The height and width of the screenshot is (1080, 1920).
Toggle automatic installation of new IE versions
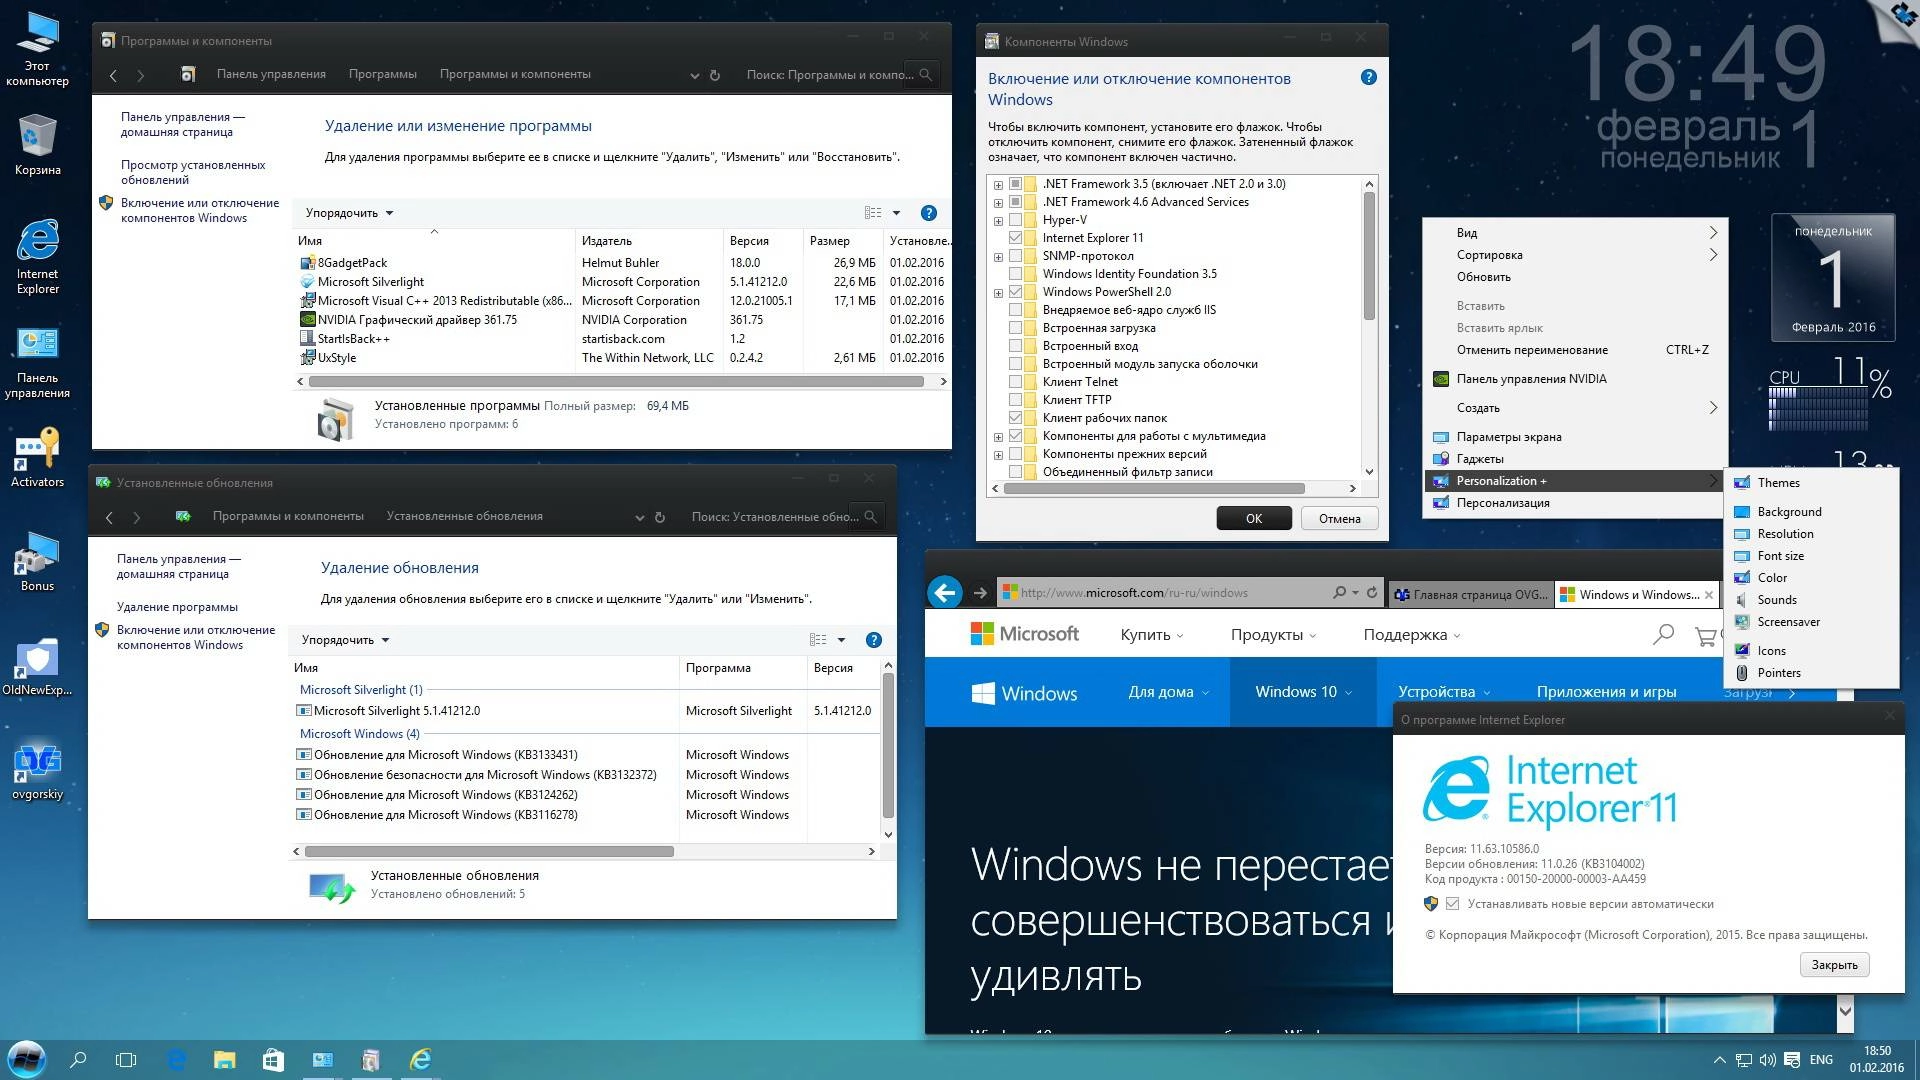(x=1451, y=903)
